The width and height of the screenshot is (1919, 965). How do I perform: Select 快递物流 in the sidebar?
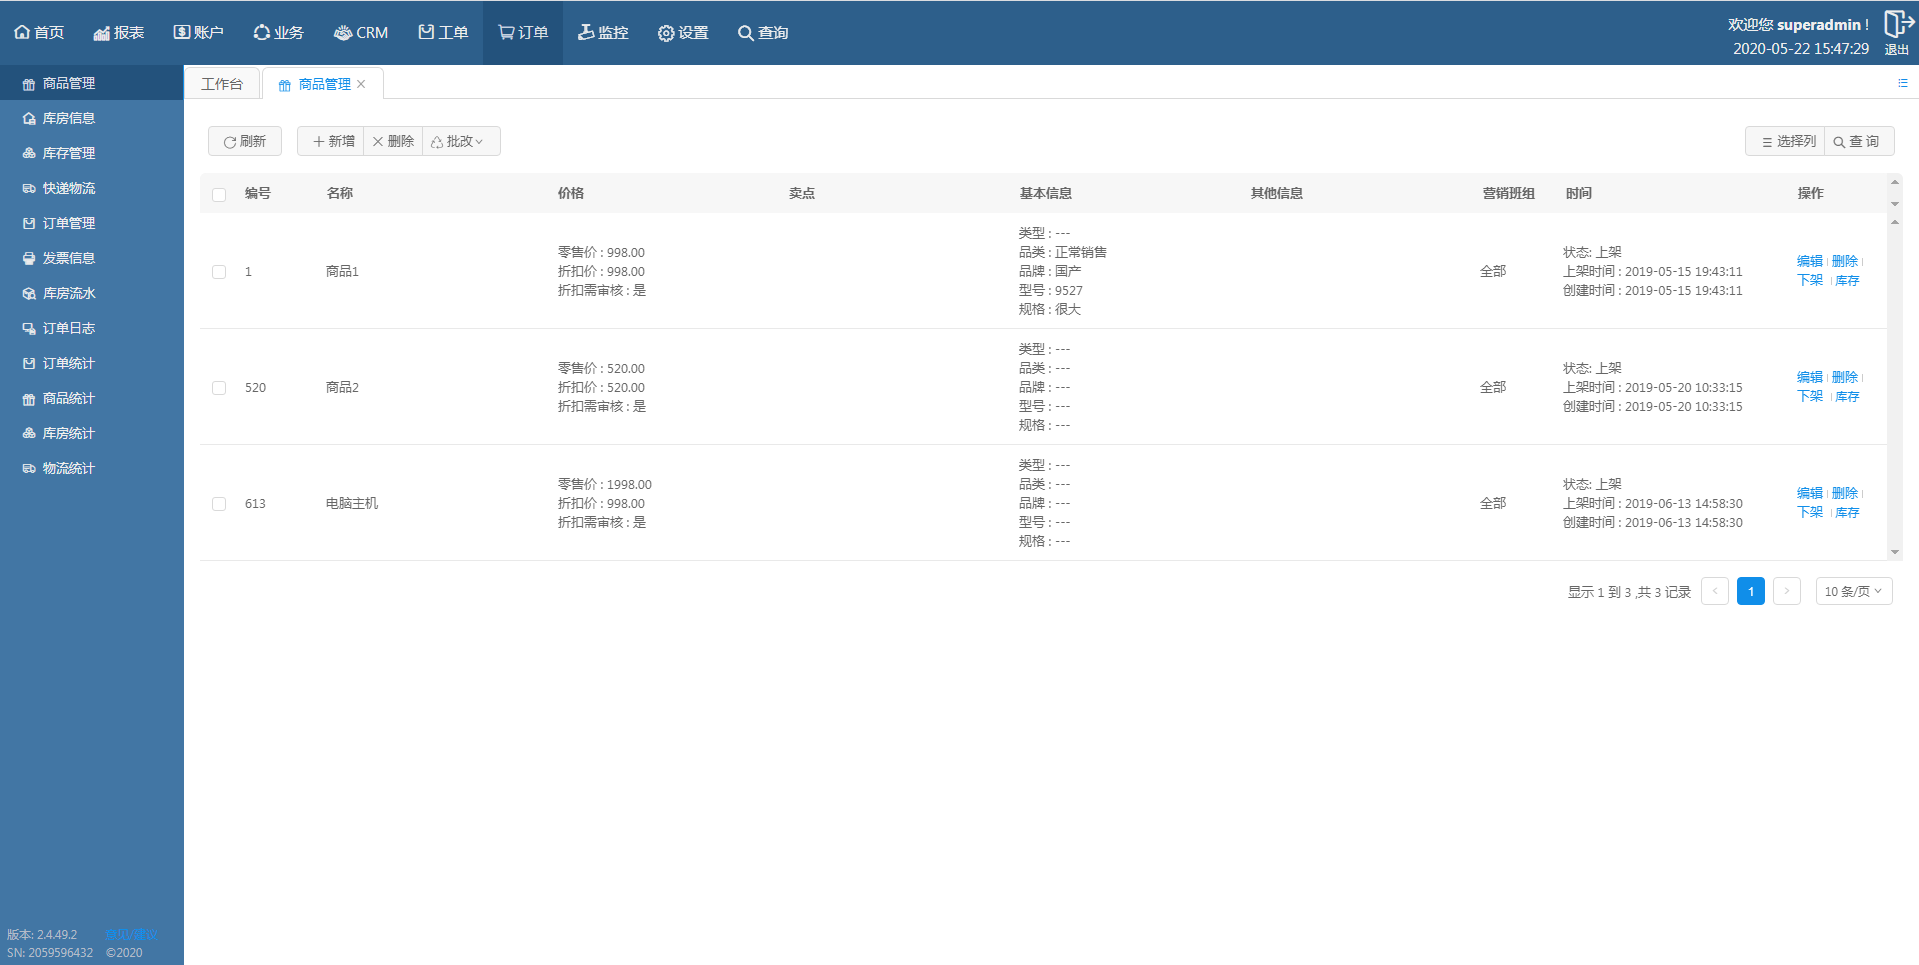(92, 188)
